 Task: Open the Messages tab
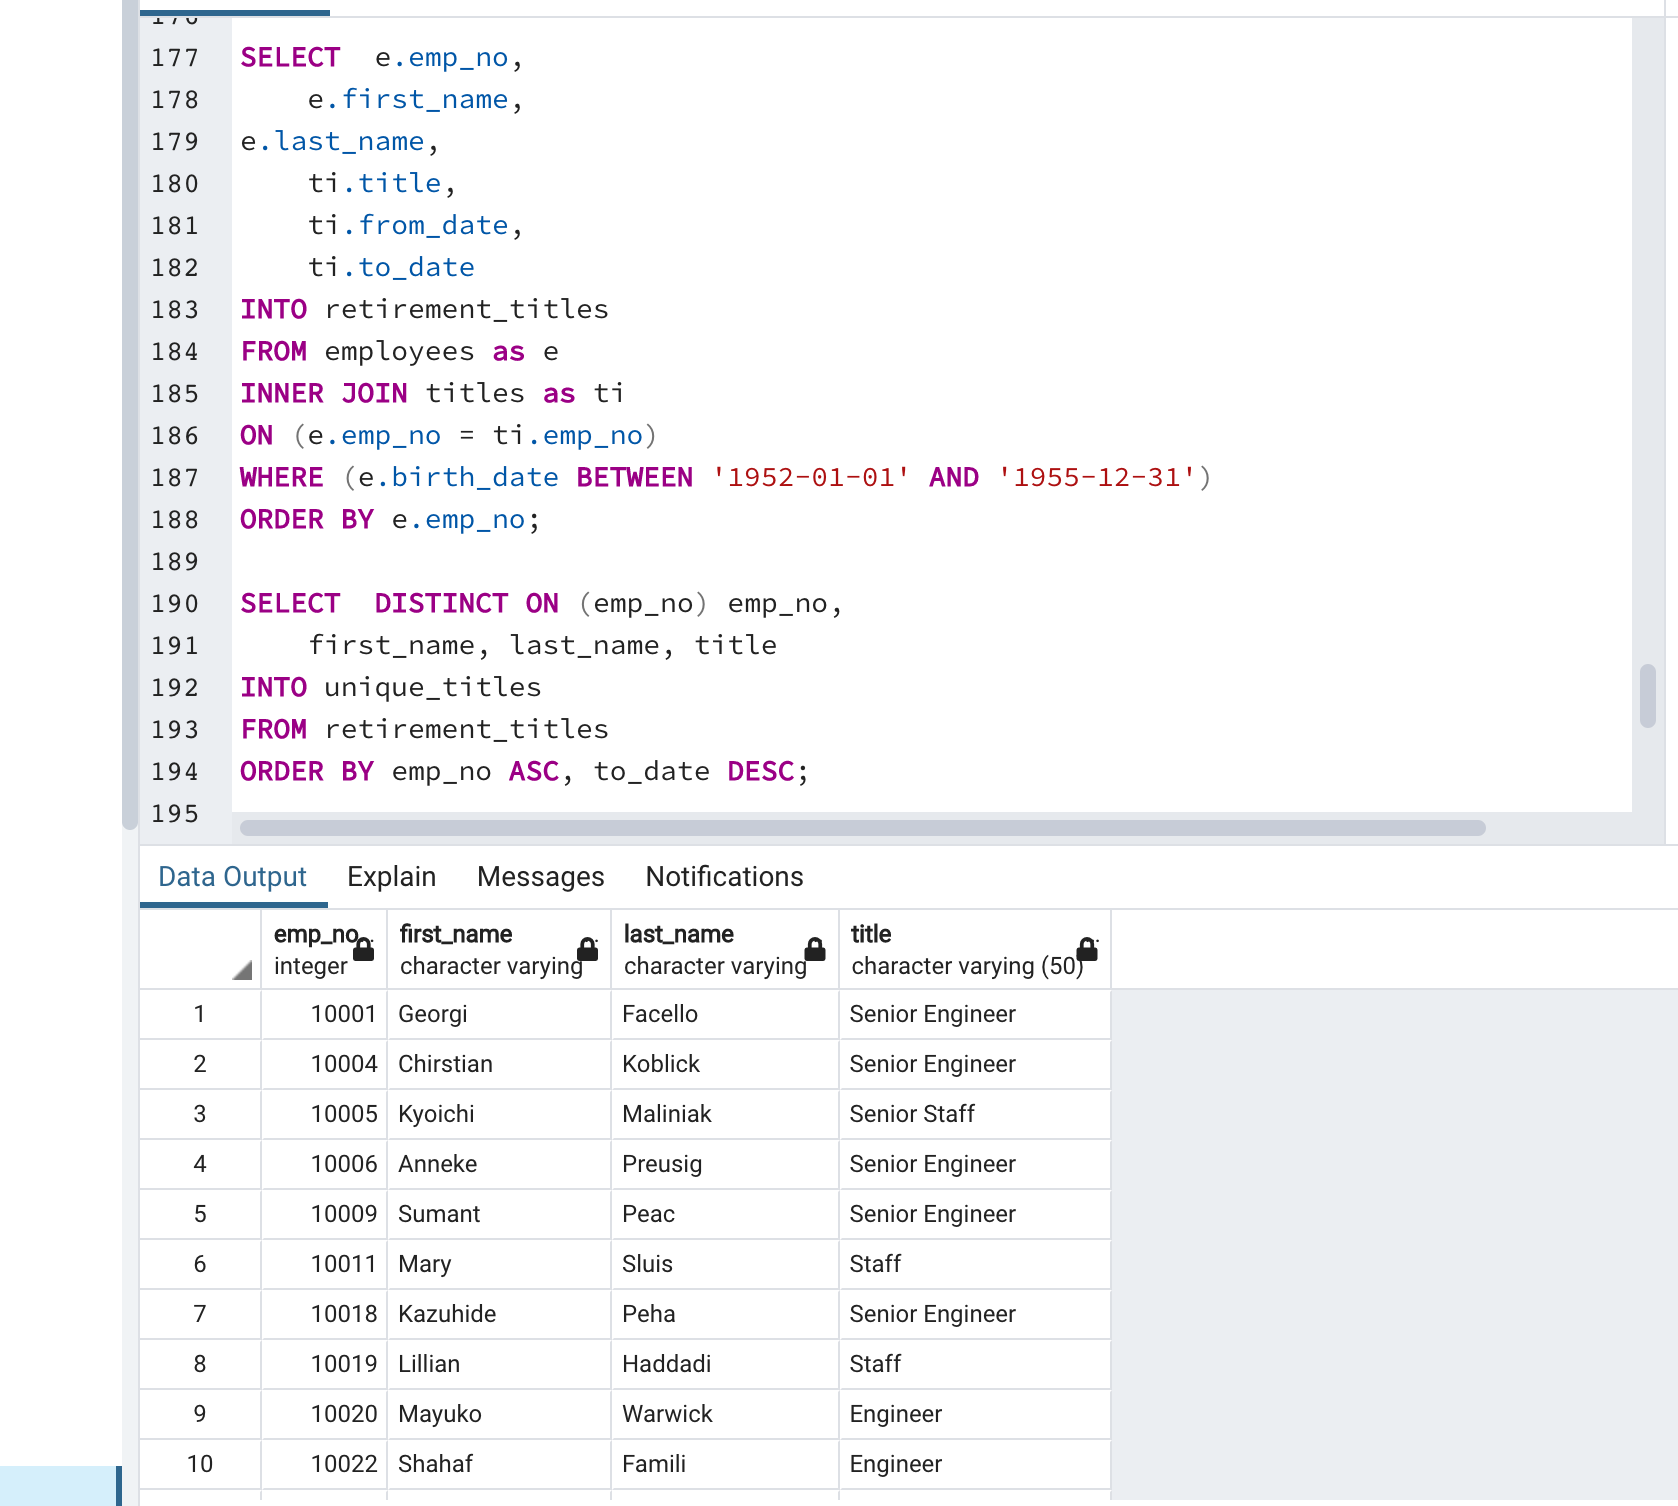pos(540,877)
